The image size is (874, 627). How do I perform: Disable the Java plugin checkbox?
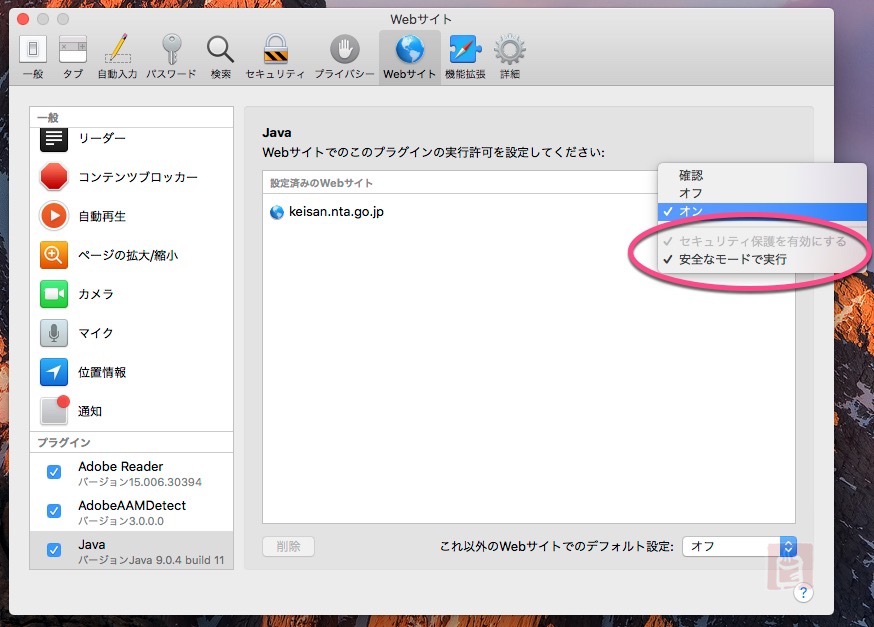tap(54, 550)
